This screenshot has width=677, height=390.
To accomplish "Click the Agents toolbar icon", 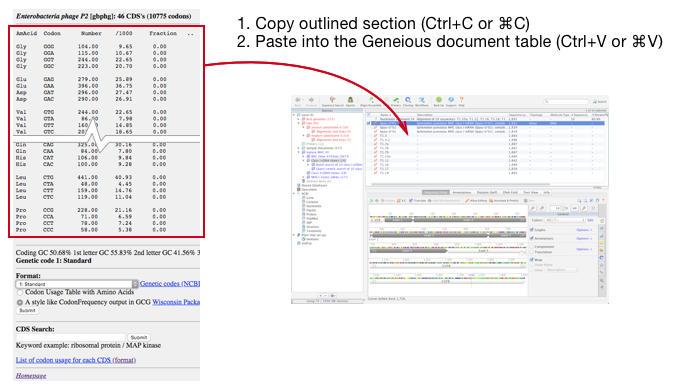I will [x=350, y=102].
